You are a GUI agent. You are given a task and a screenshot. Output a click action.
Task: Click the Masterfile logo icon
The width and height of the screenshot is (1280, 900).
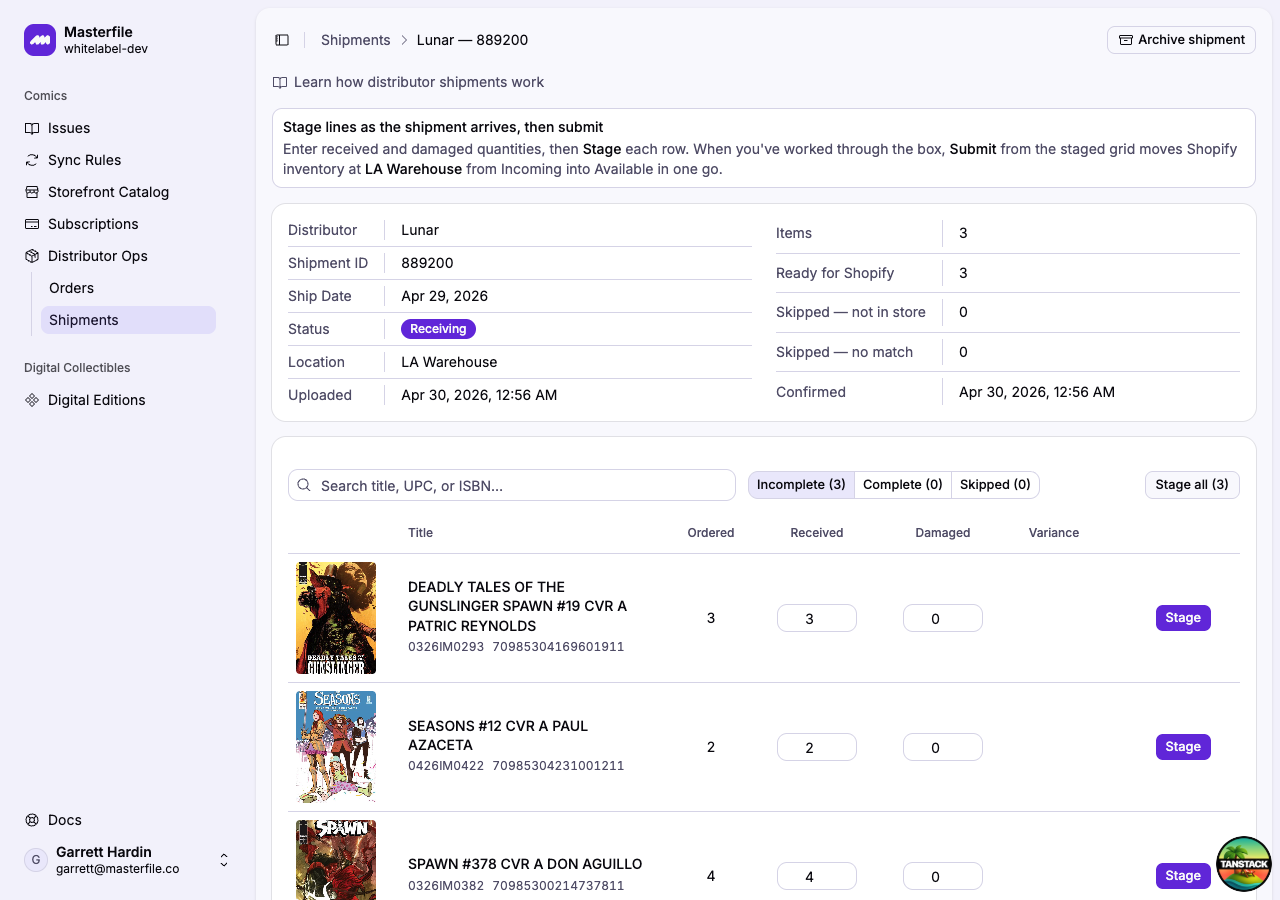(x=40, y=40)
